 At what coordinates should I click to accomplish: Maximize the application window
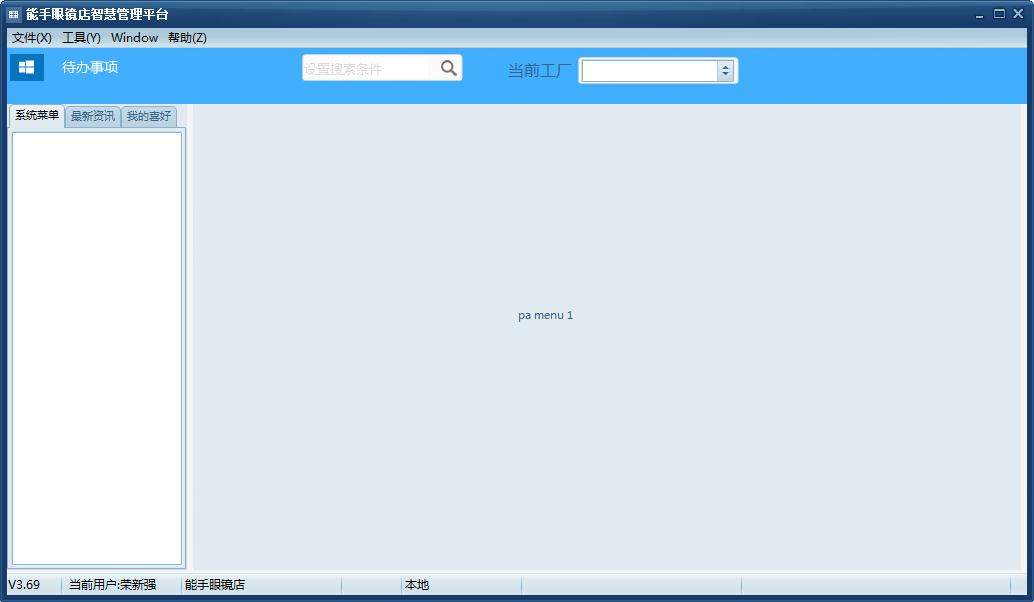[x=999, y=14]
